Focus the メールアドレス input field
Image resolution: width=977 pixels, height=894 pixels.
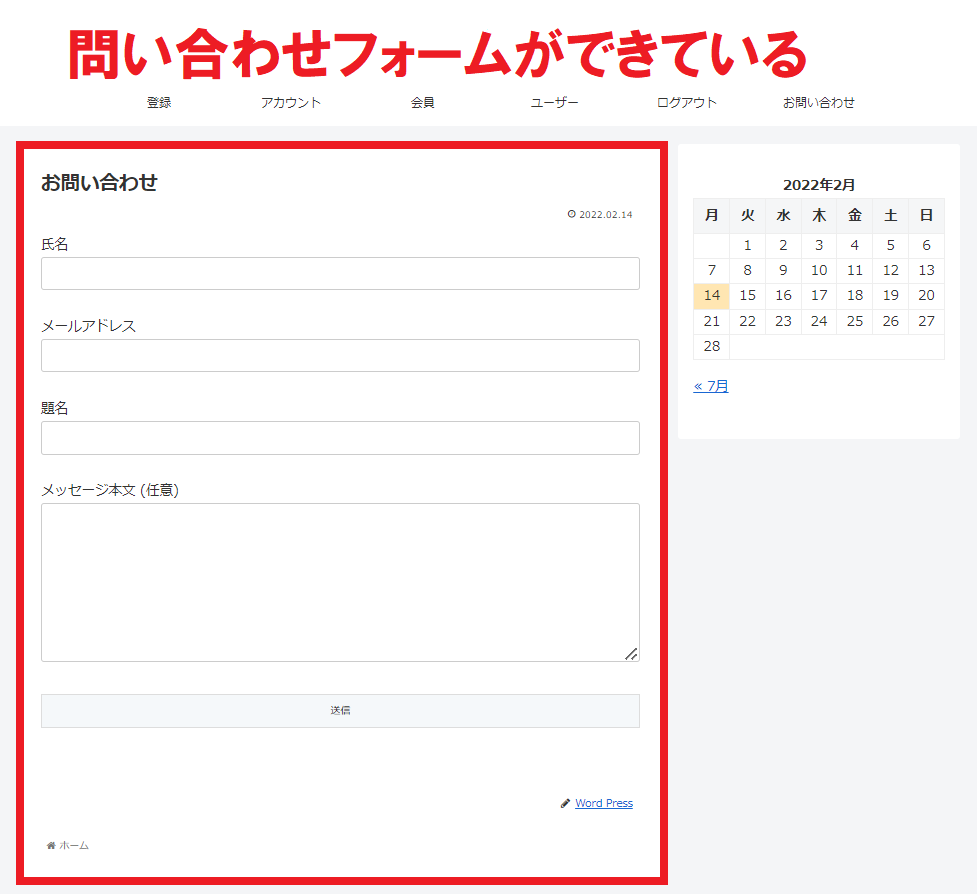tap(340, 356)
